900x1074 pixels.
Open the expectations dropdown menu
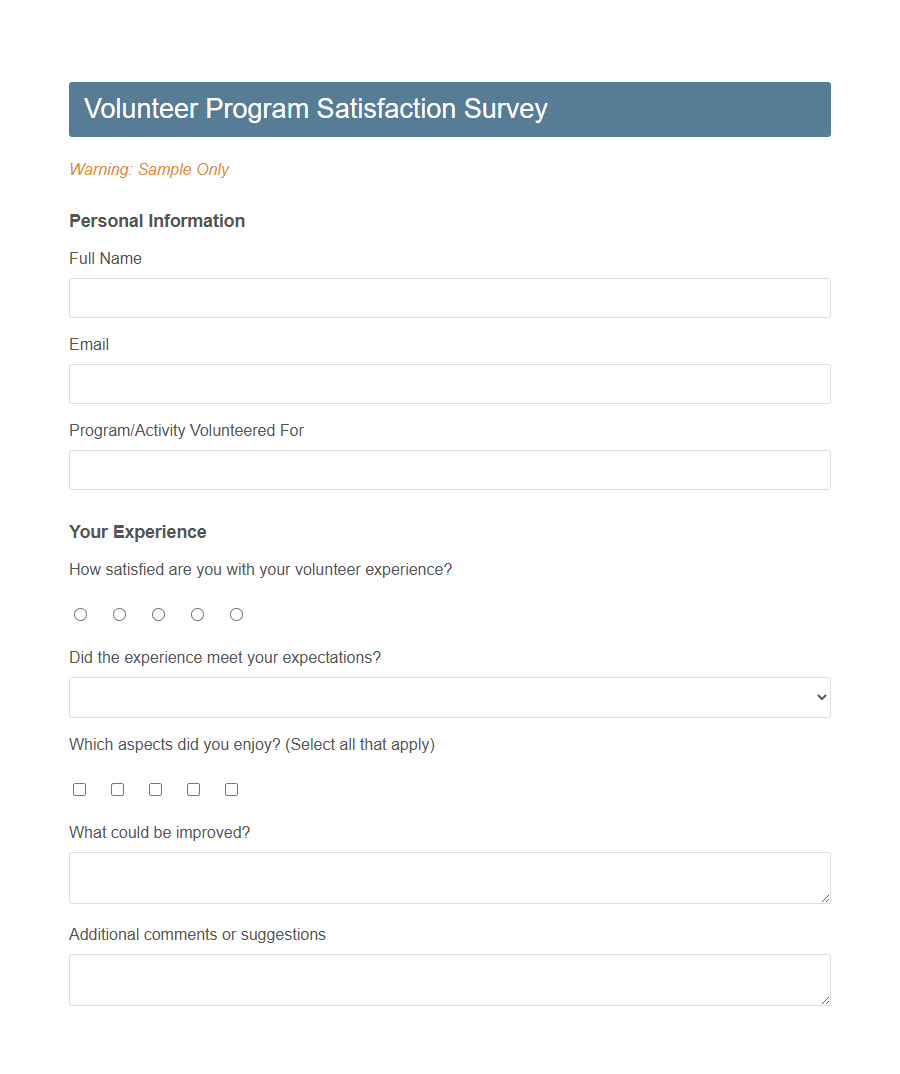449,697
